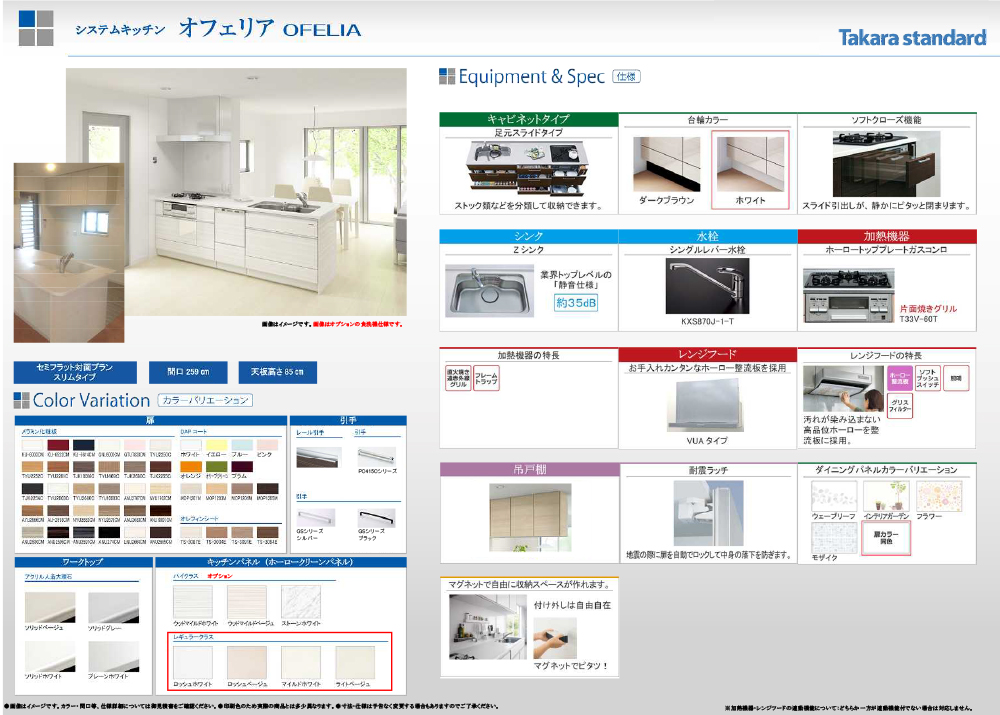The image size is (1000, 715).
Task: Pick the プラム DAP coat swatch
Action: coord(242,466)
